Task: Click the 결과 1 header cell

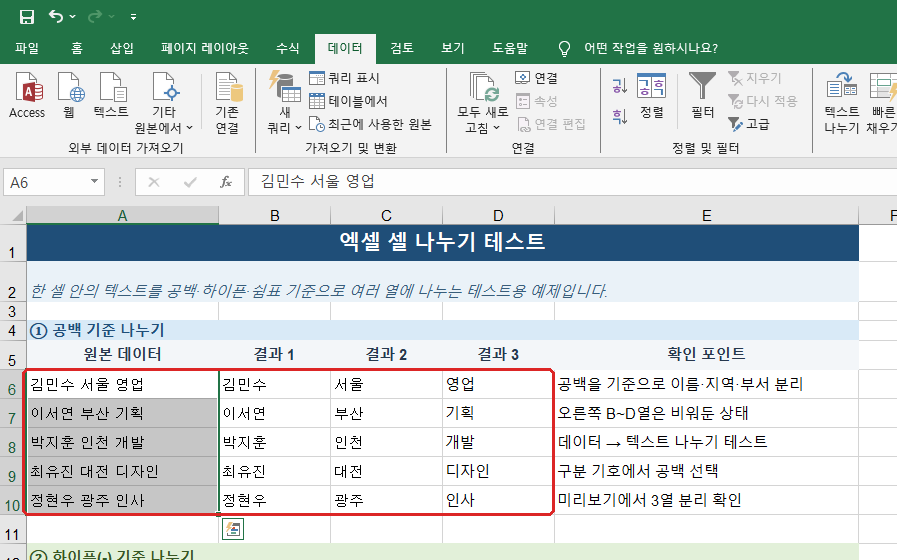Action: point(275,354)
